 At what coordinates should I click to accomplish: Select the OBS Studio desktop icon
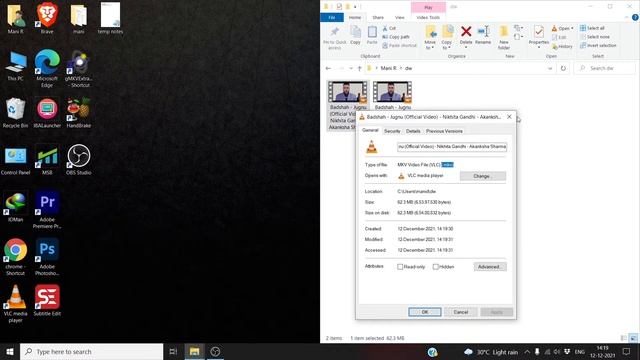coord(78,160)
